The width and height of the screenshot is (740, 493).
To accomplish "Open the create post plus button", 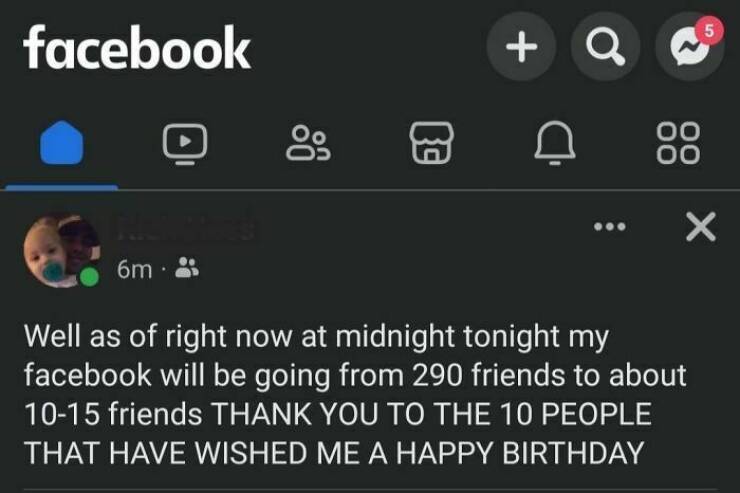I will 521,45.
